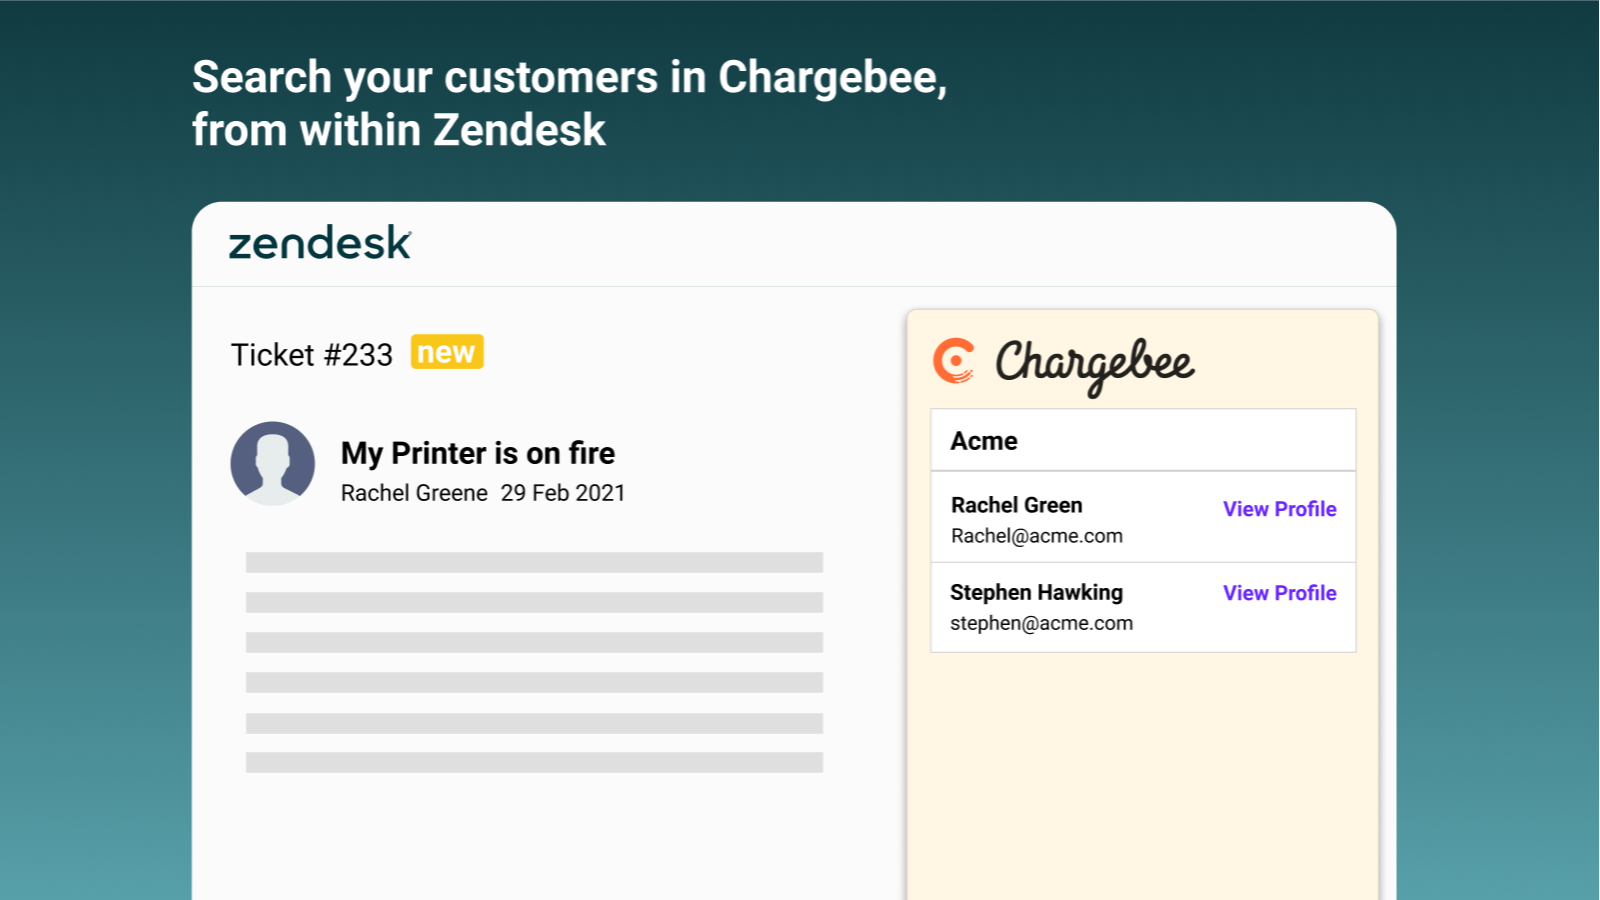Image resolution: width=1600 pixels, height=900 pixels.
Task: Click the Rachel@acme.com email address
Action: coord(1036,536)
